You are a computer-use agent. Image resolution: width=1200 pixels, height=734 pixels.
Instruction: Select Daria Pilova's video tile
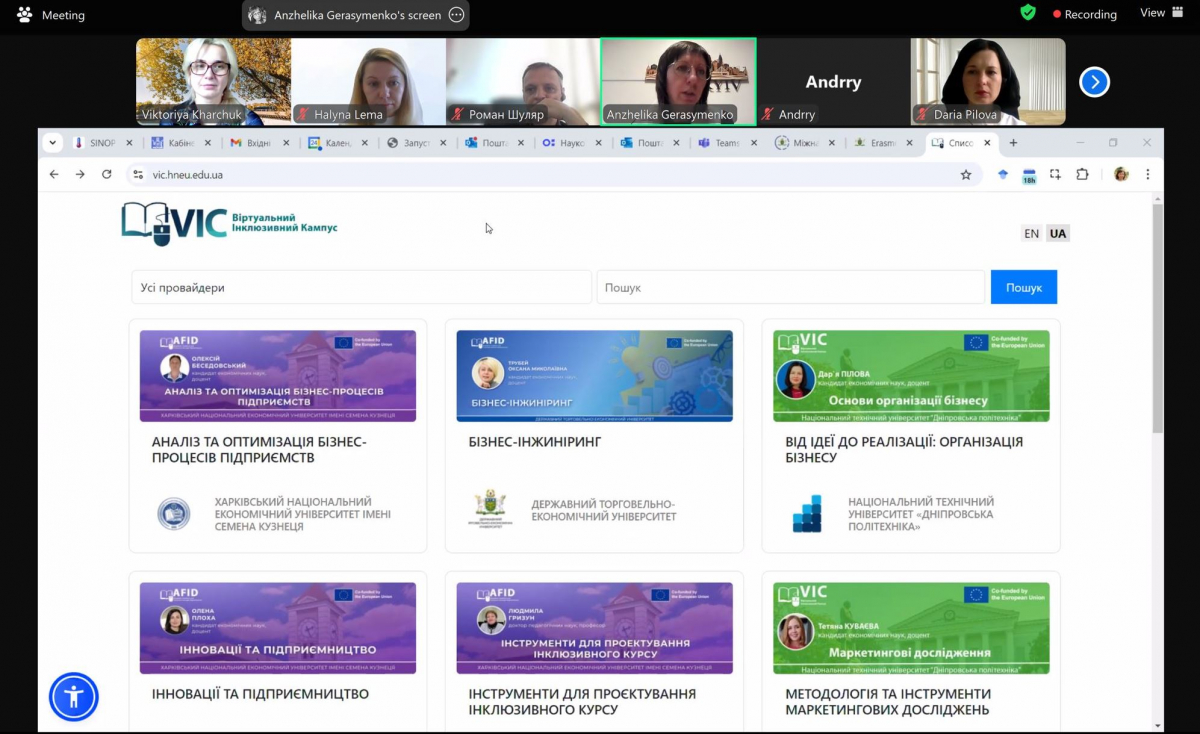[x=988, y=82]
